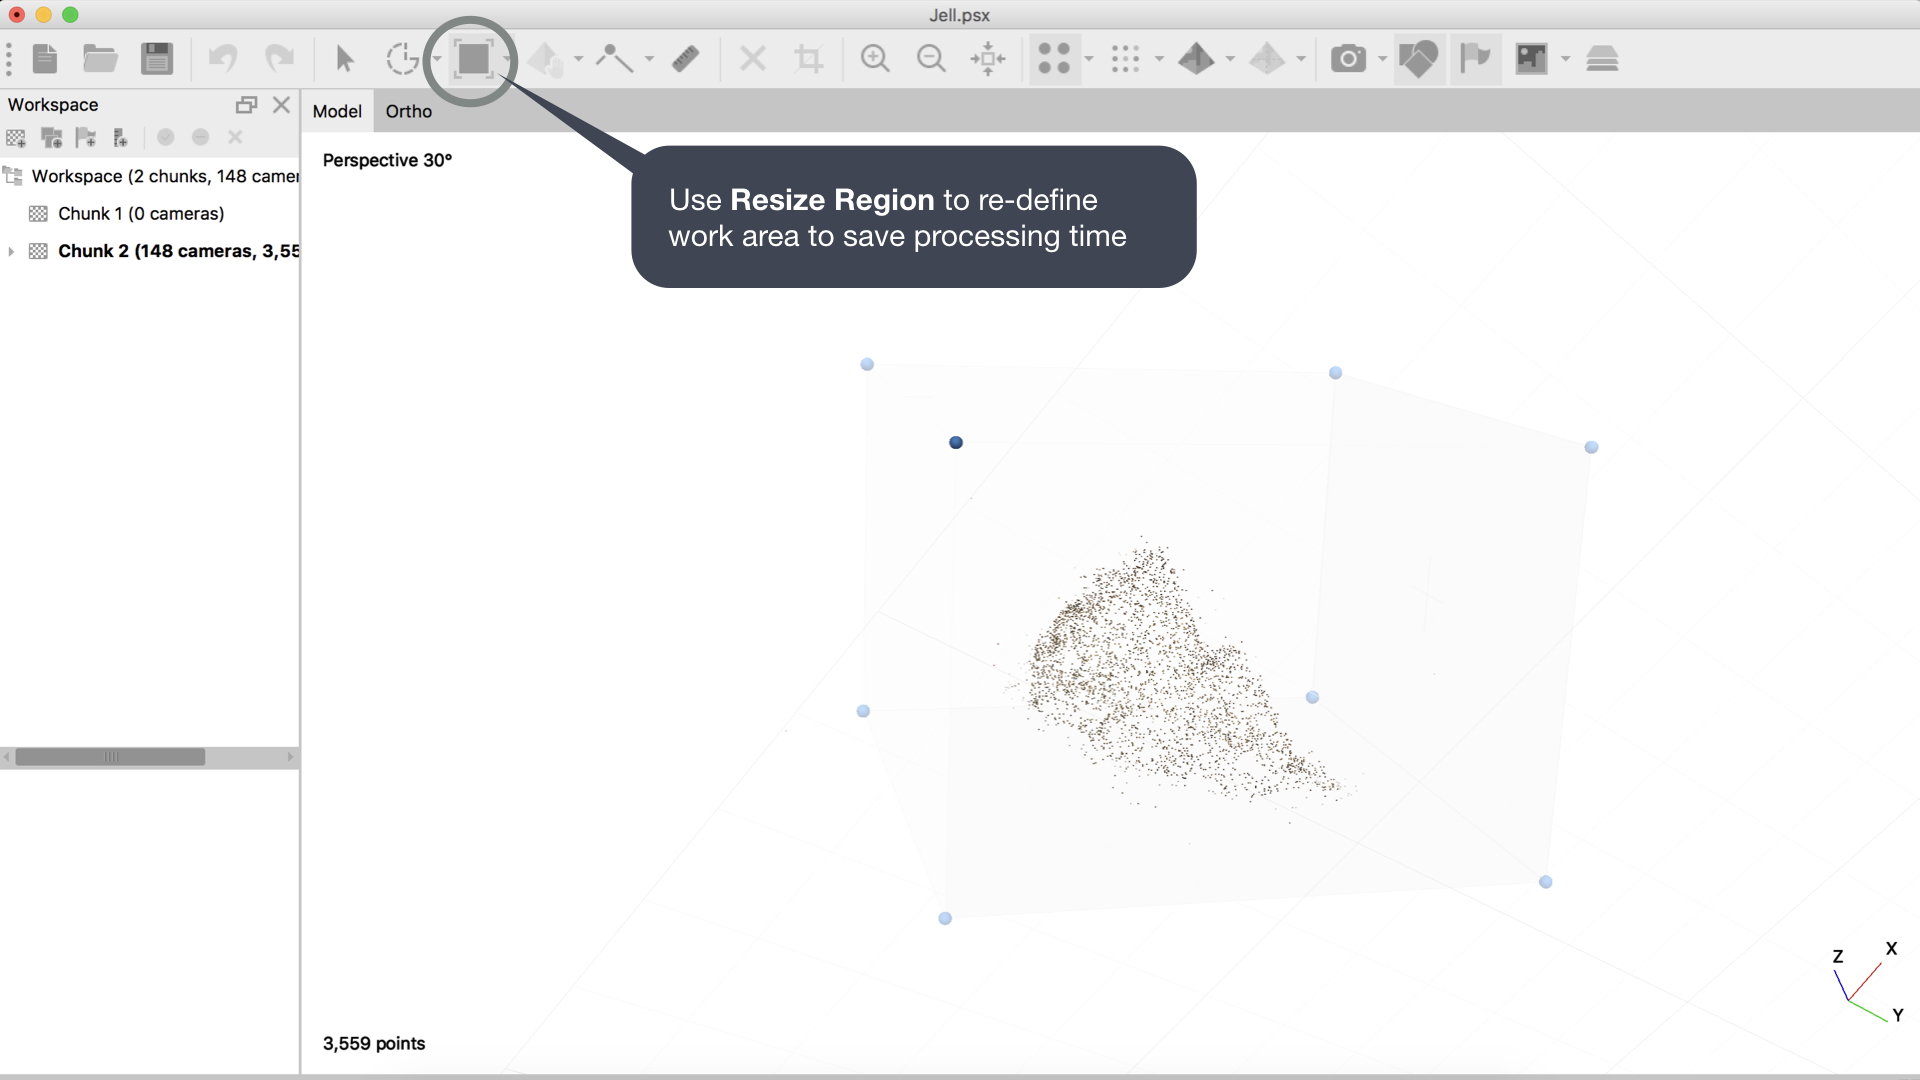Click the dark blue region corner handle
The height and width of the screenshot is (1080, 1920).
coord(956,442)
